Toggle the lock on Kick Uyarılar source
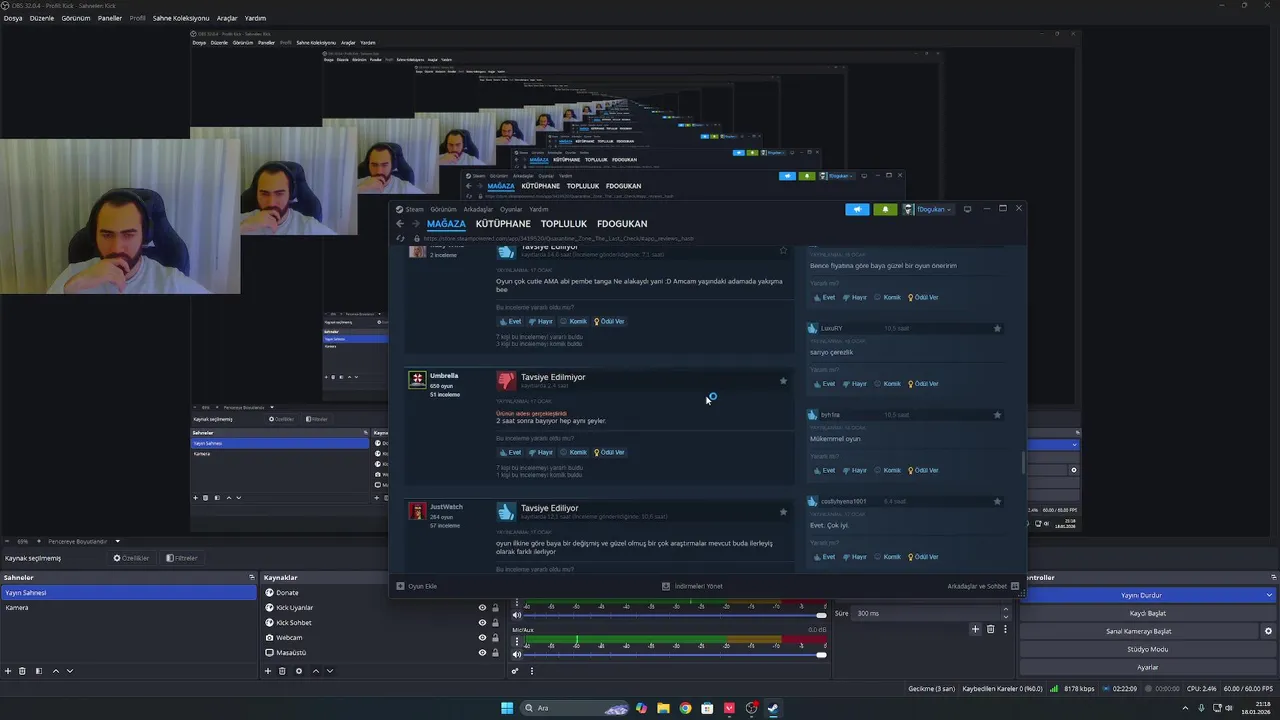The height and width of the screenshot is (720, 1280). [x=497, y=608]
